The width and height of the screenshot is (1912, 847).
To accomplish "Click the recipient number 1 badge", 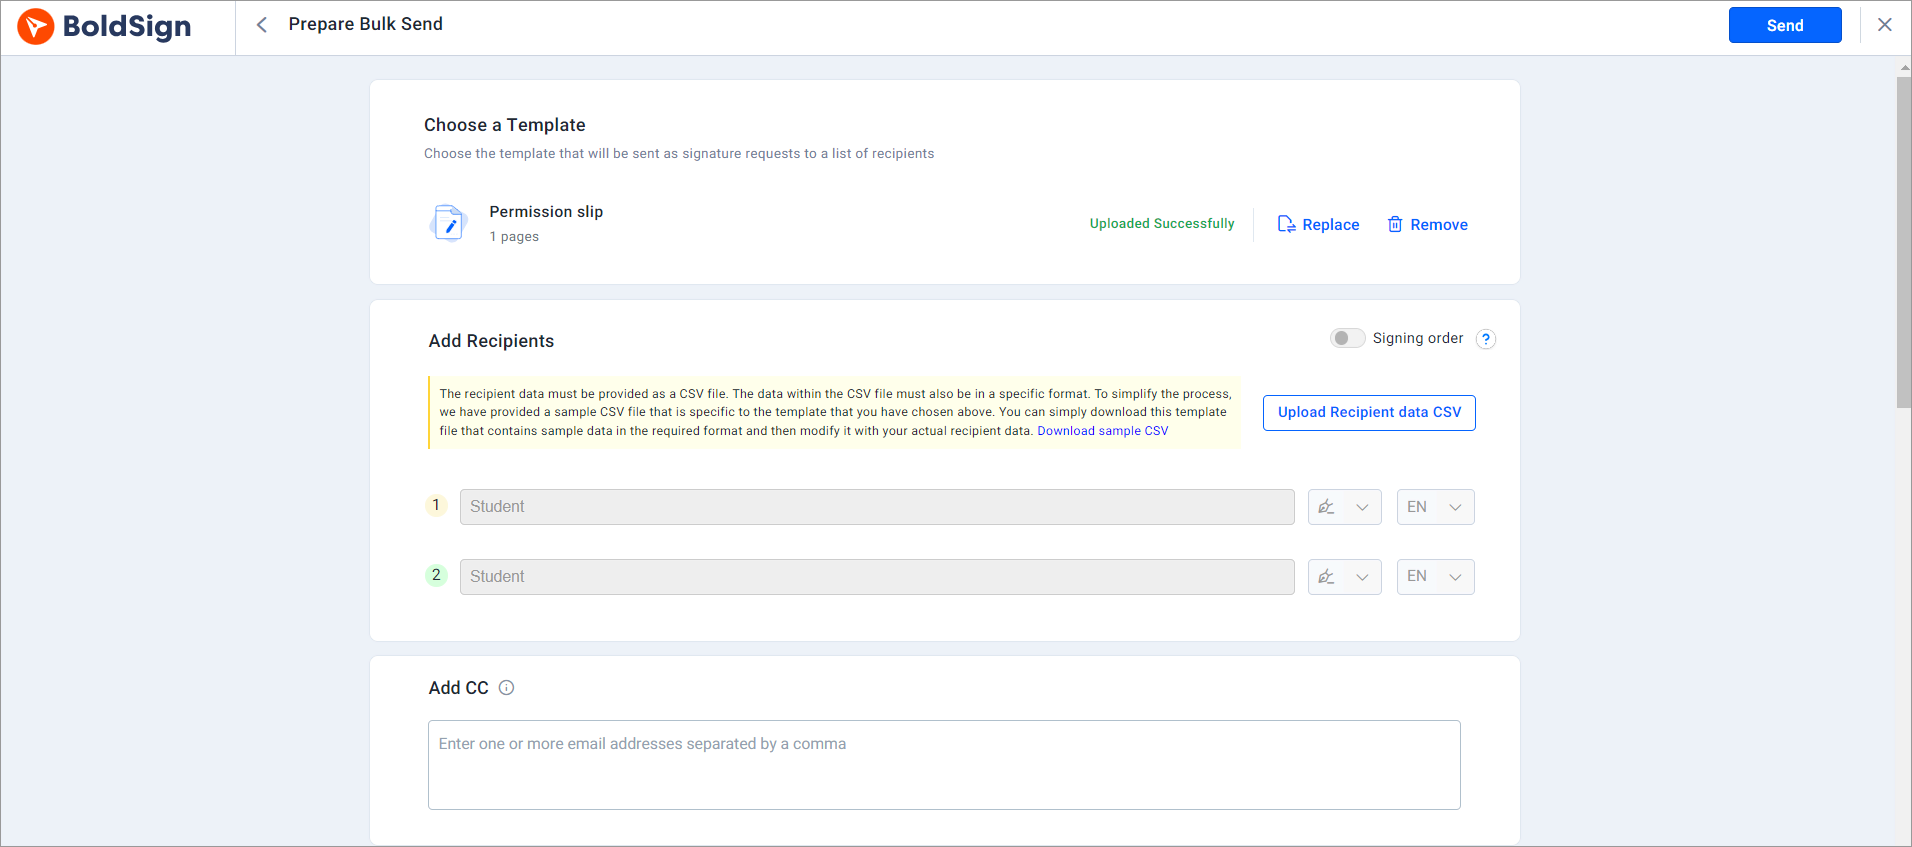I will point(436,505).
